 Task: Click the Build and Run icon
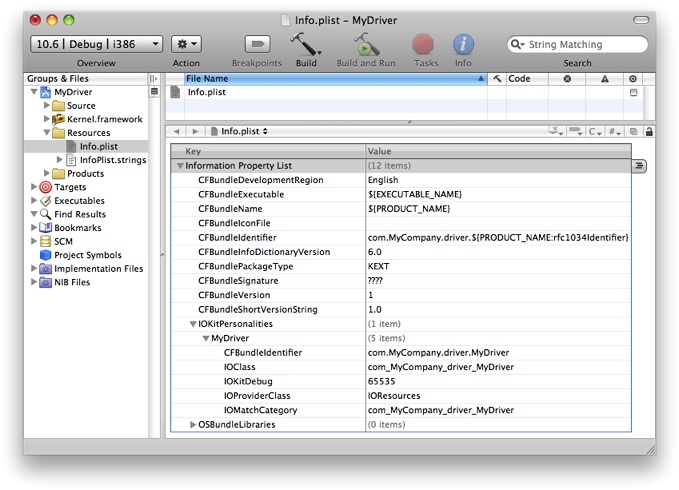coord(367,44)
